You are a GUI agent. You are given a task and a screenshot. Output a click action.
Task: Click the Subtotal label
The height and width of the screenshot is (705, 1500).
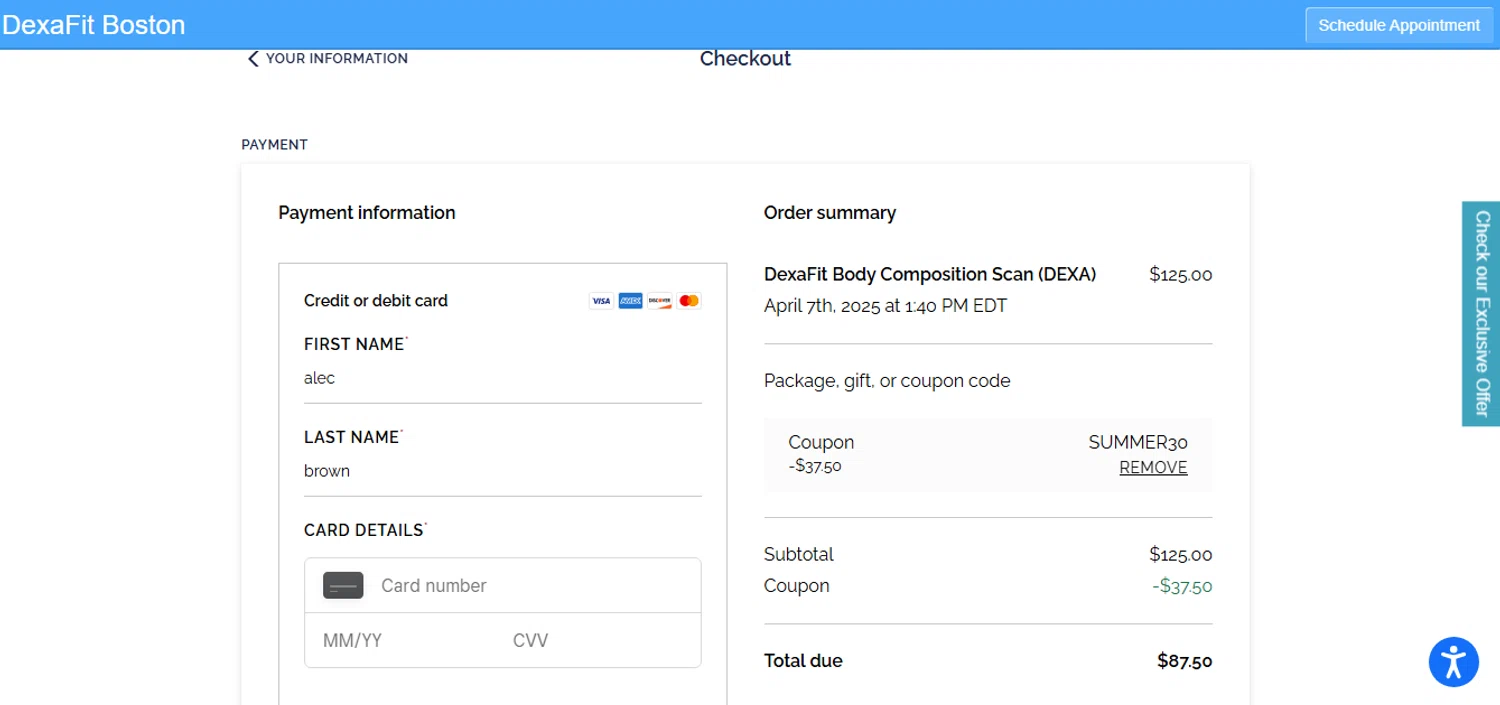(799, 555)
